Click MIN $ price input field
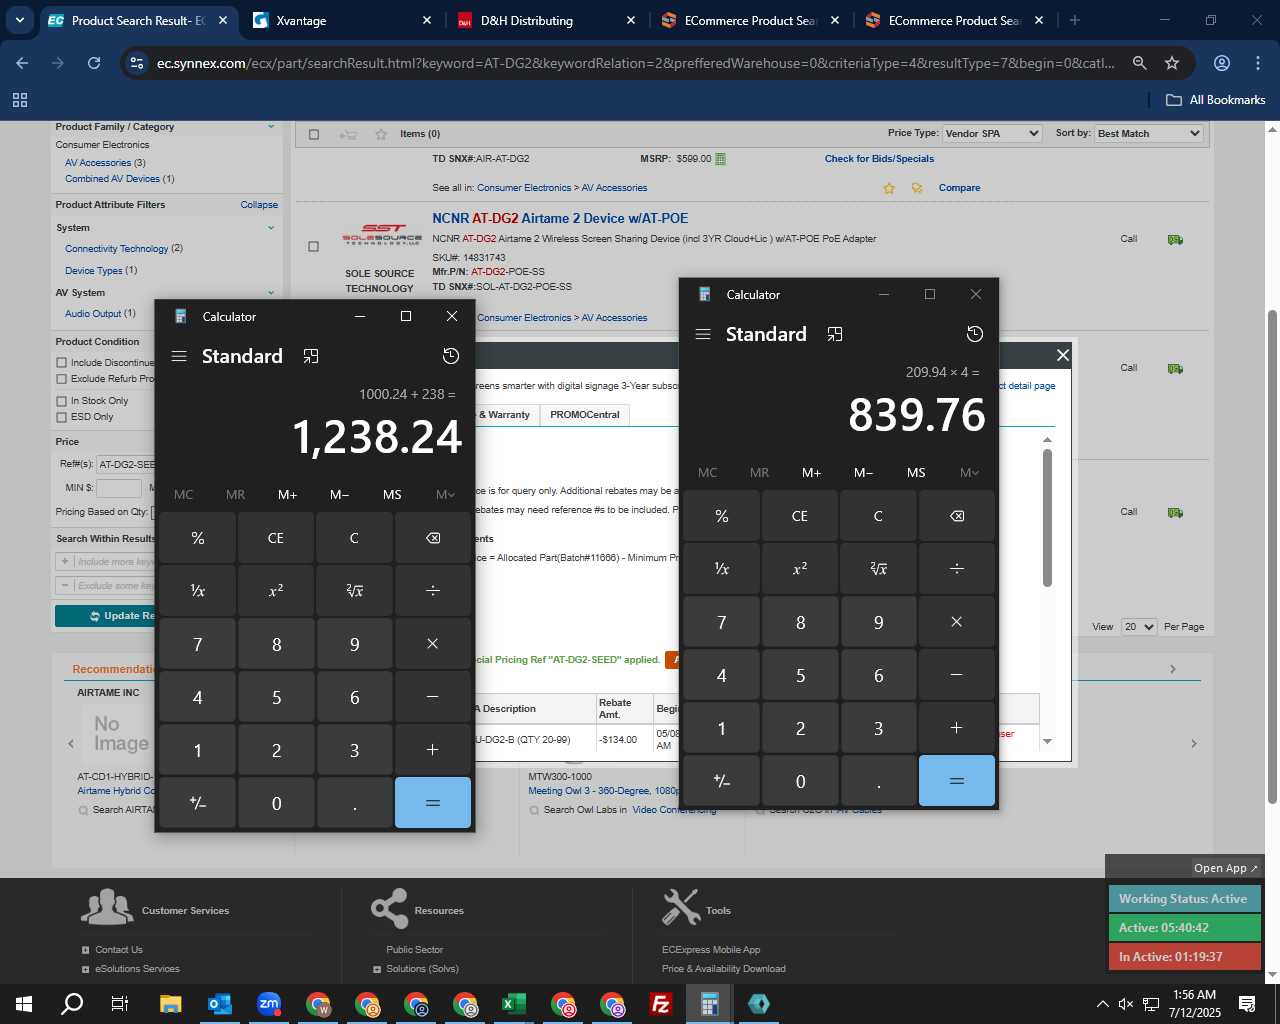The image size is (1280, 1024). click(x=119, y=488)
